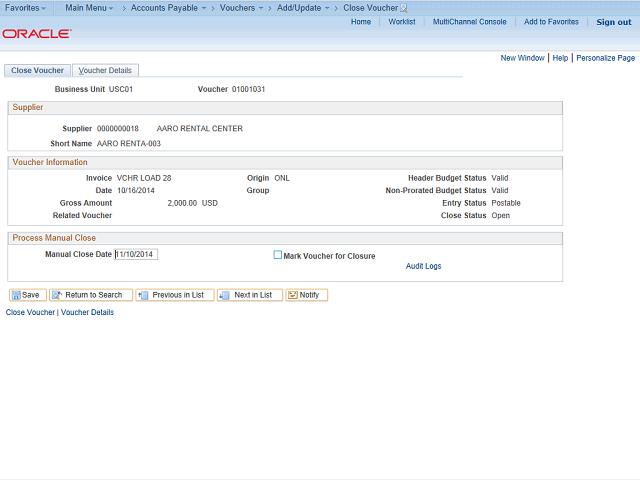The image size is (640, 480).
Task: Click gross amount 2,000.00
Action: click(182, 203)
